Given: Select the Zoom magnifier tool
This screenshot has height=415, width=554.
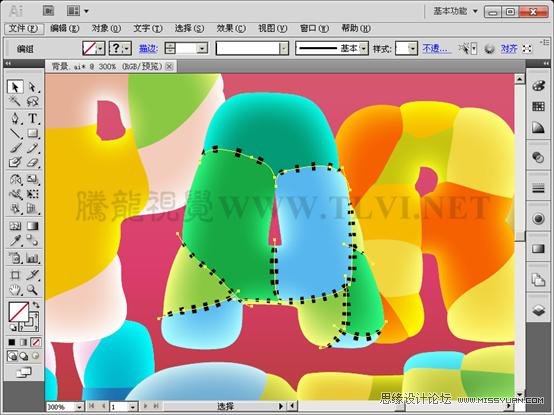Looking at the screenshot, I should coord(32,290).
